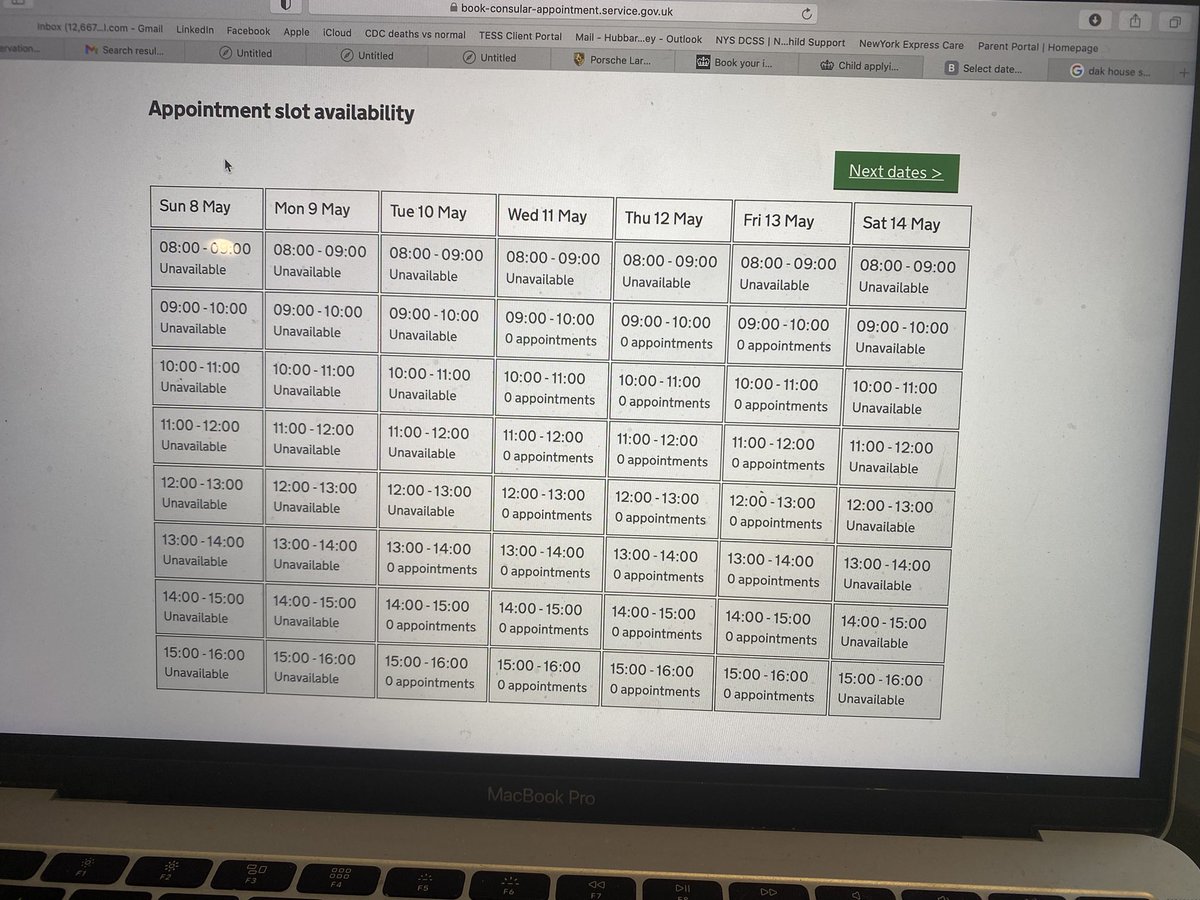Click Wed 11 May 08:00 - 09:00 unavailable cell

coord(554,269)
